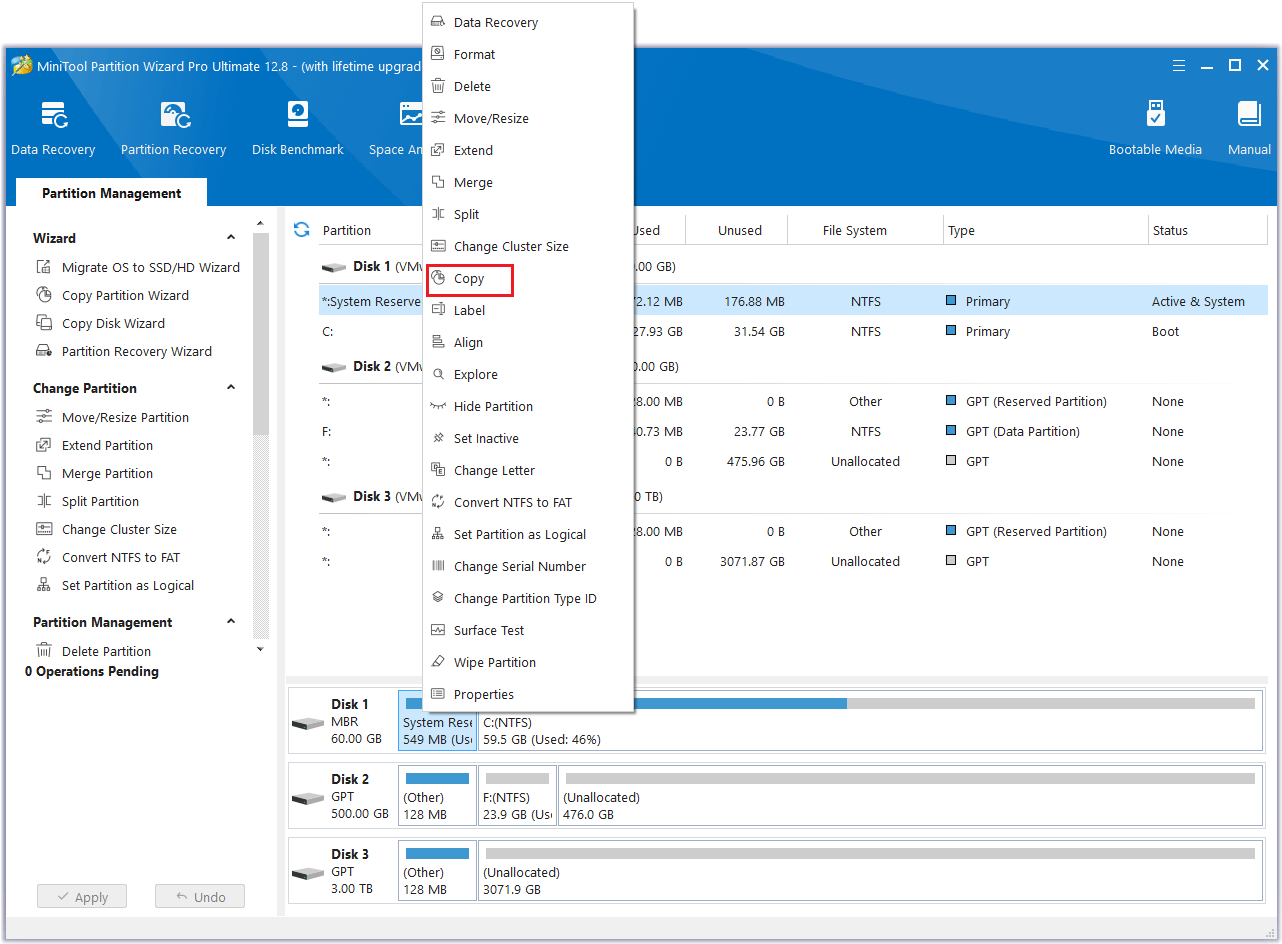The image size is (1282, 944).
Task: Choose Align in the context menu
Action: click(x=528, y=342)
